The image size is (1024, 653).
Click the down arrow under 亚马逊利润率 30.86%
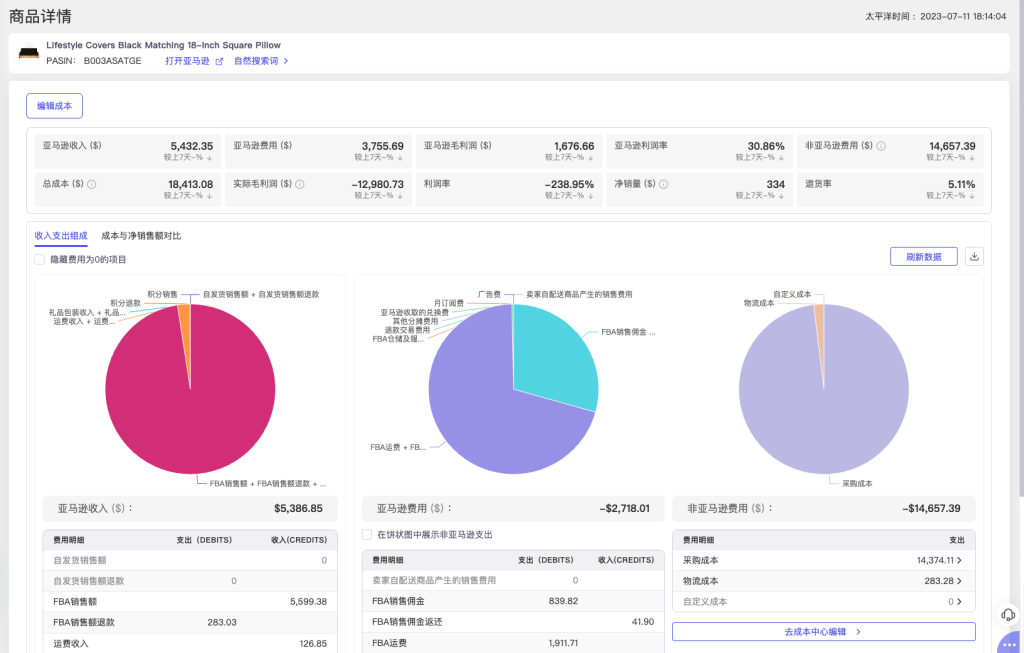click(782, 157)
